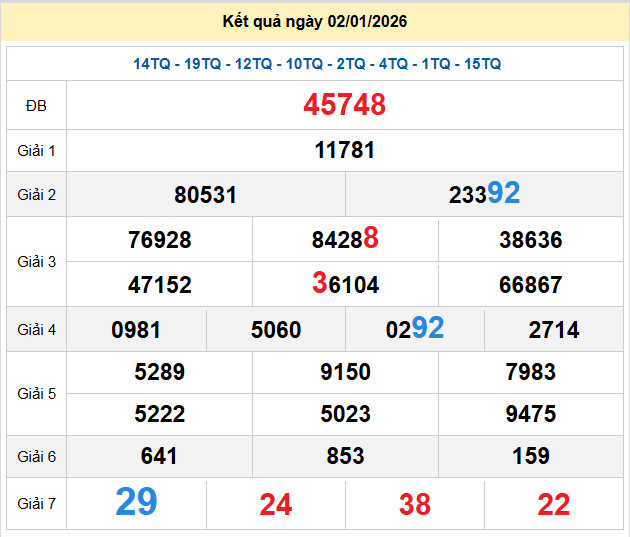The height and width of the screenshot is (537, 630).
Task: Select the Giải 4 number 0292
Action: click(x=414, y=329)
